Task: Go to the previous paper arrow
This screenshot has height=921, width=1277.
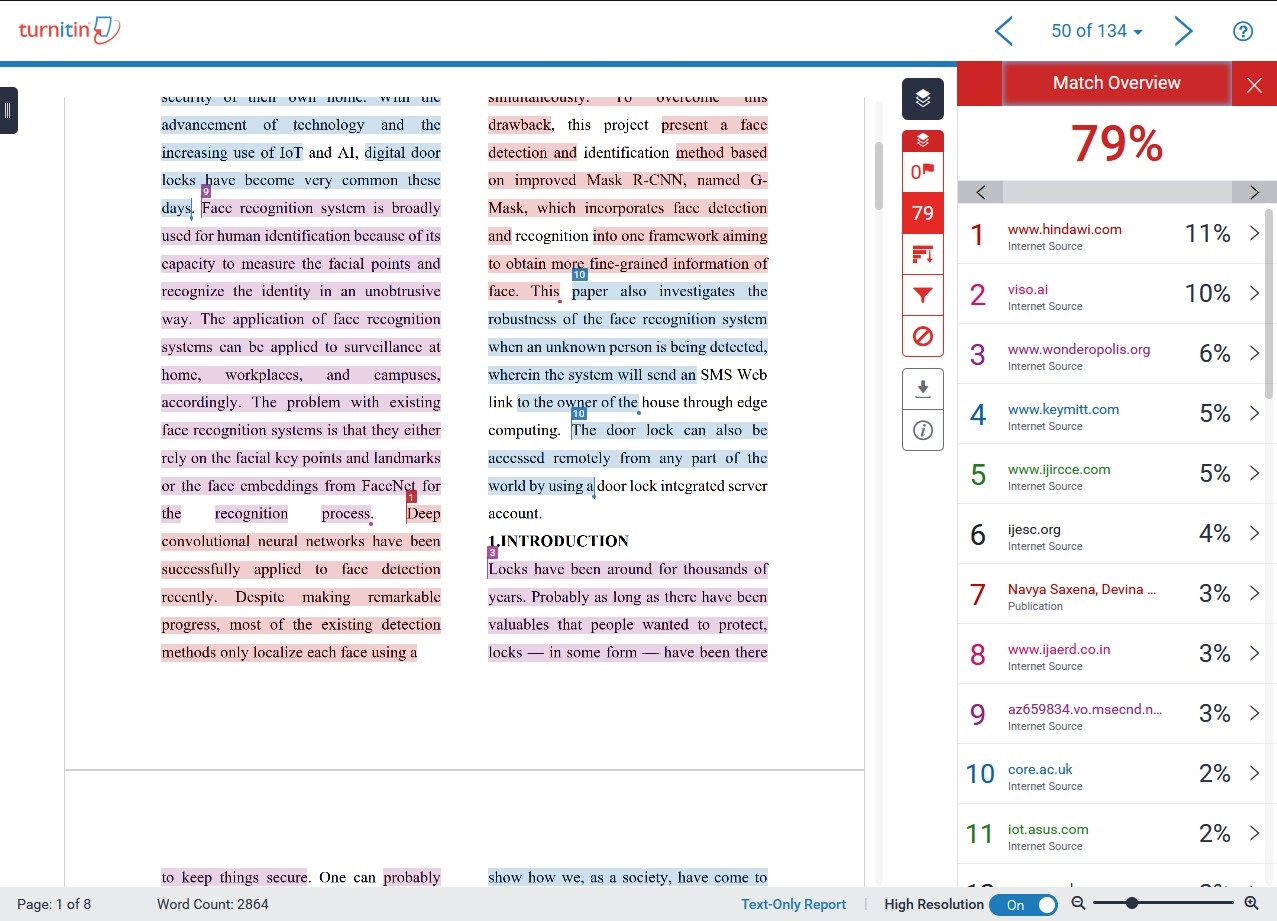Action: (x=1004, y=32)
